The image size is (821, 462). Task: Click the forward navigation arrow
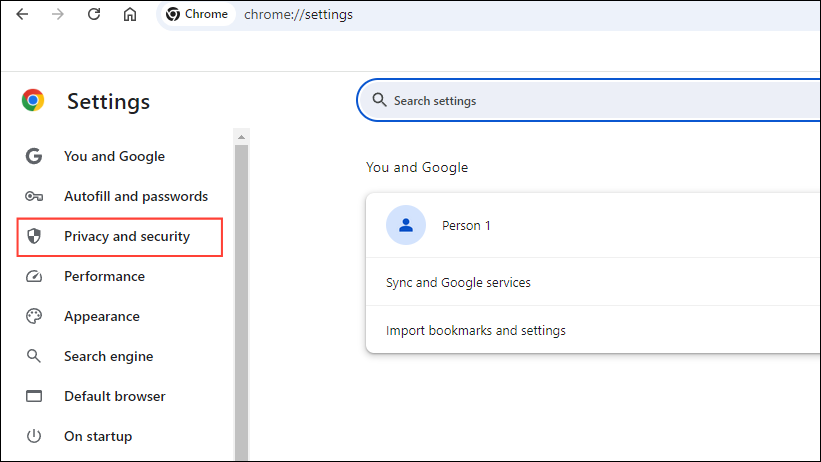(x=58, y=14)
